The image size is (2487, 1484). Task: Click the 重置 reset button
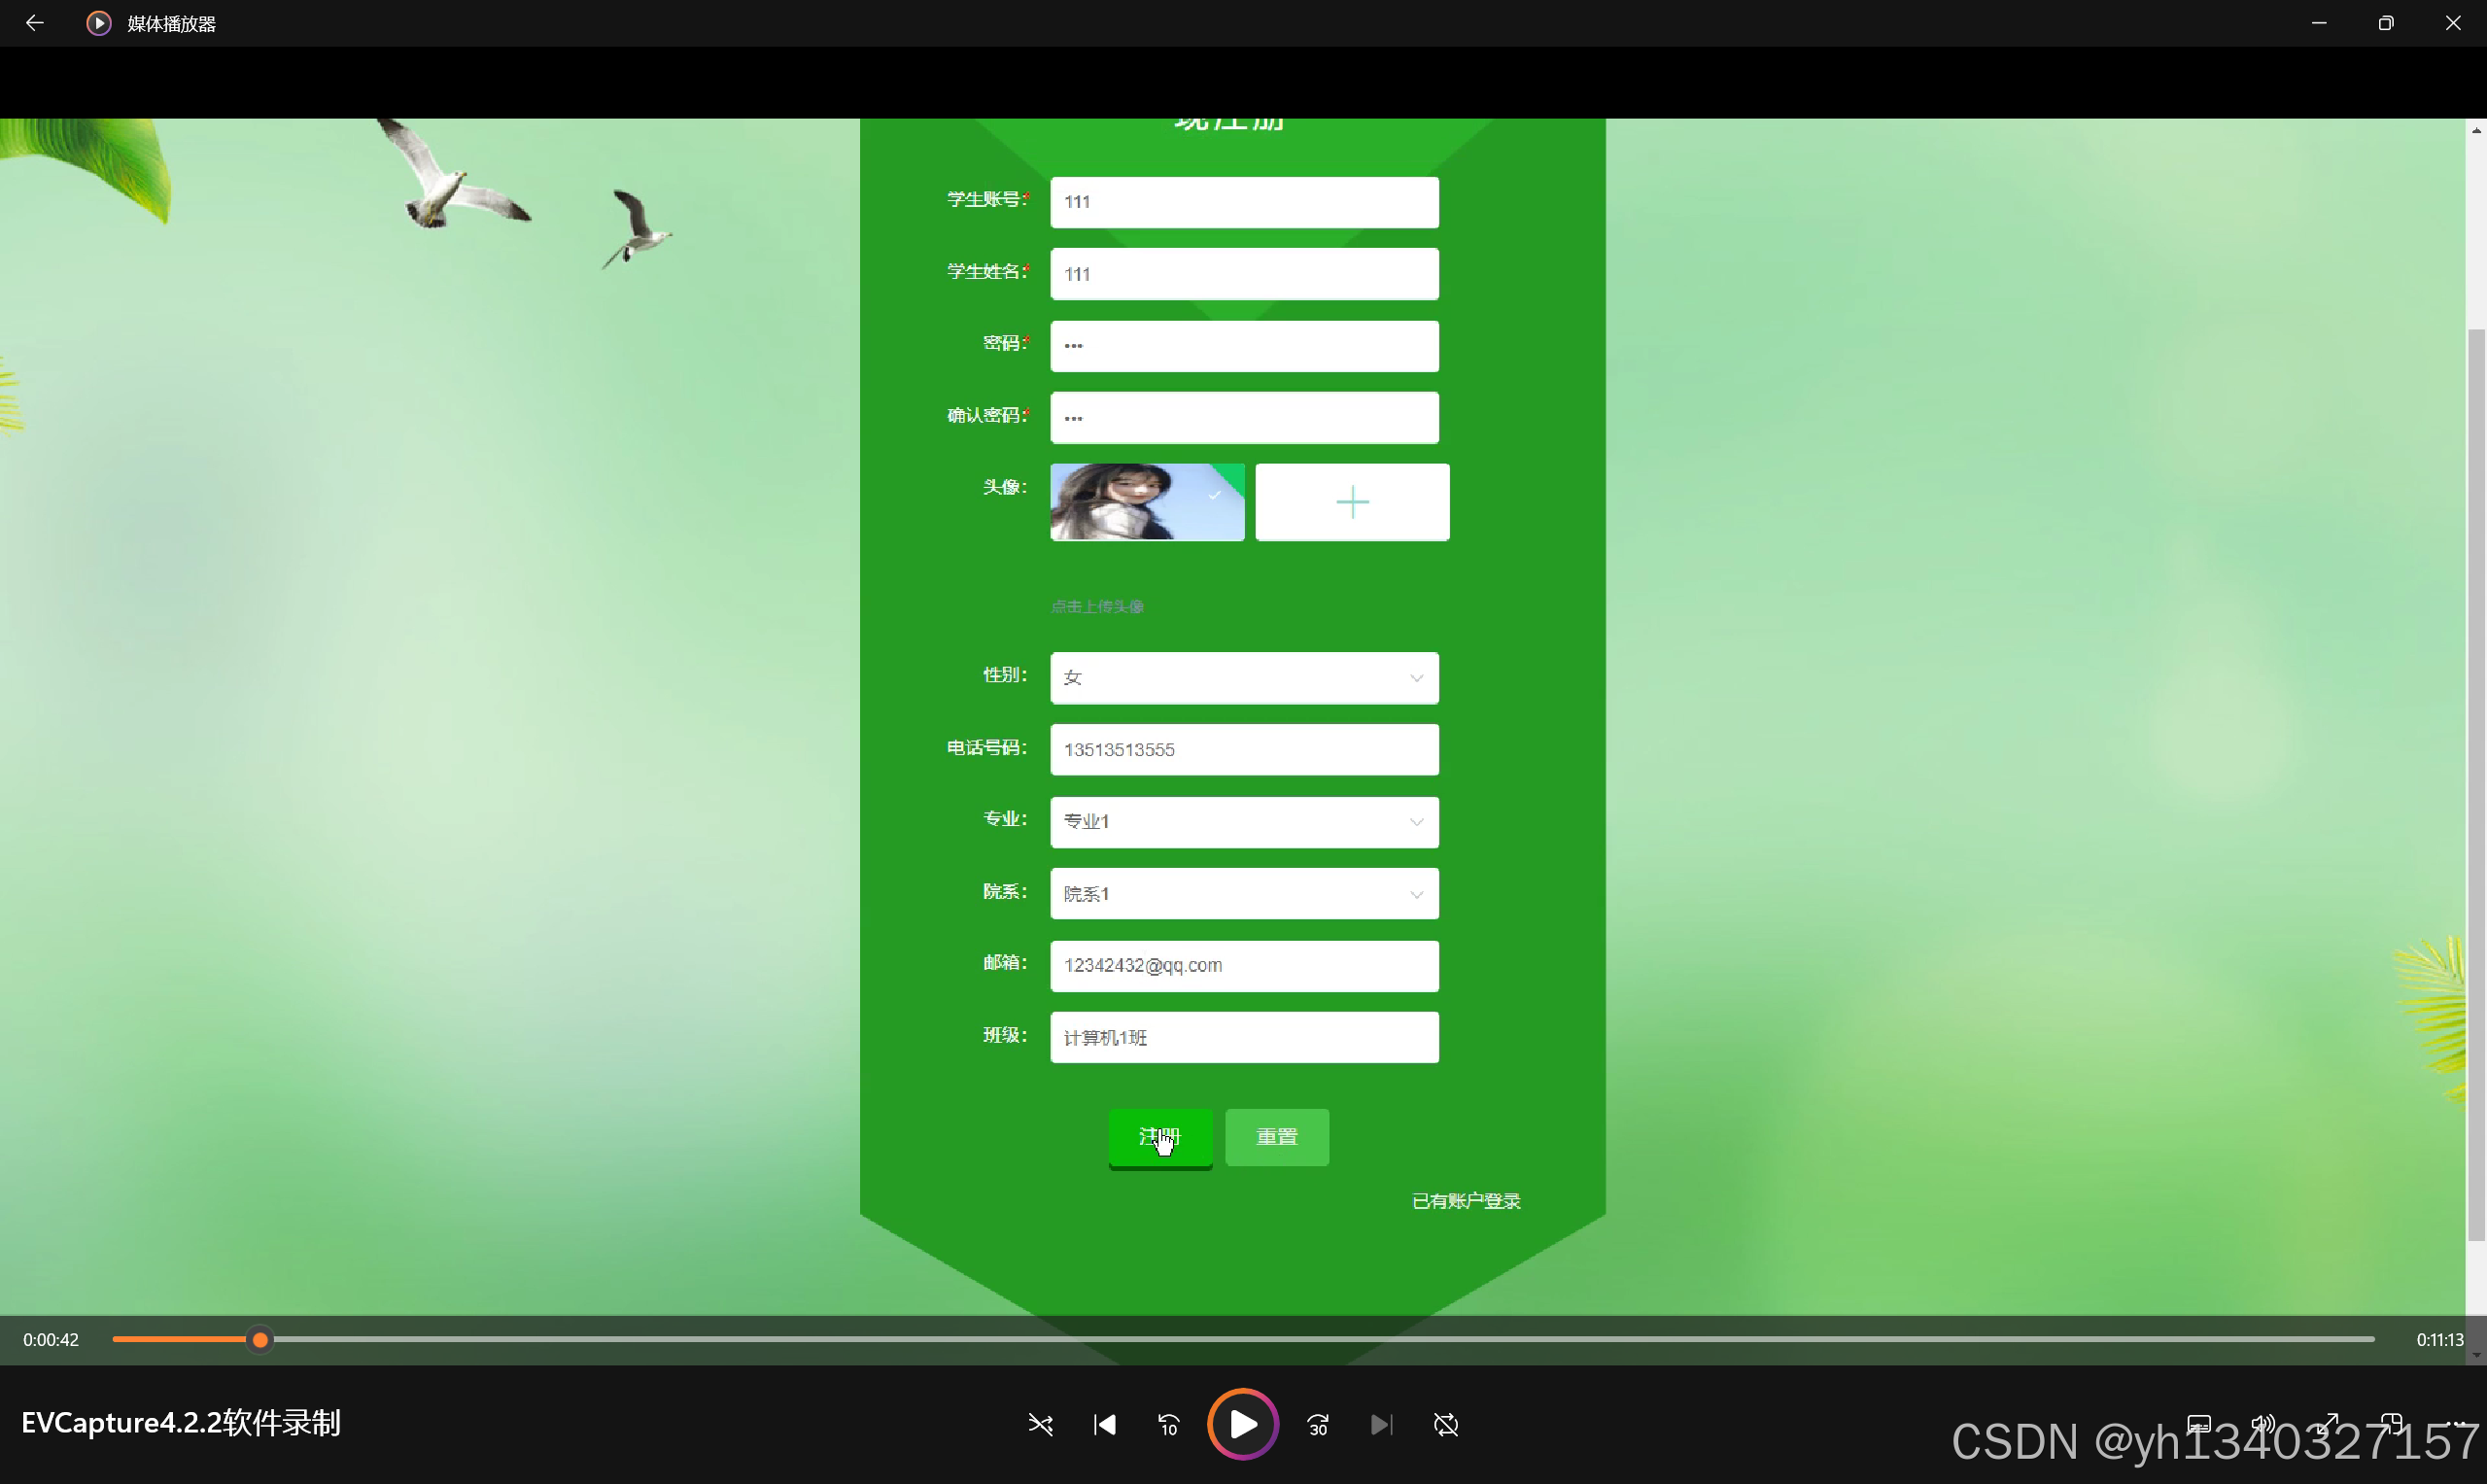(1276, 1137)
